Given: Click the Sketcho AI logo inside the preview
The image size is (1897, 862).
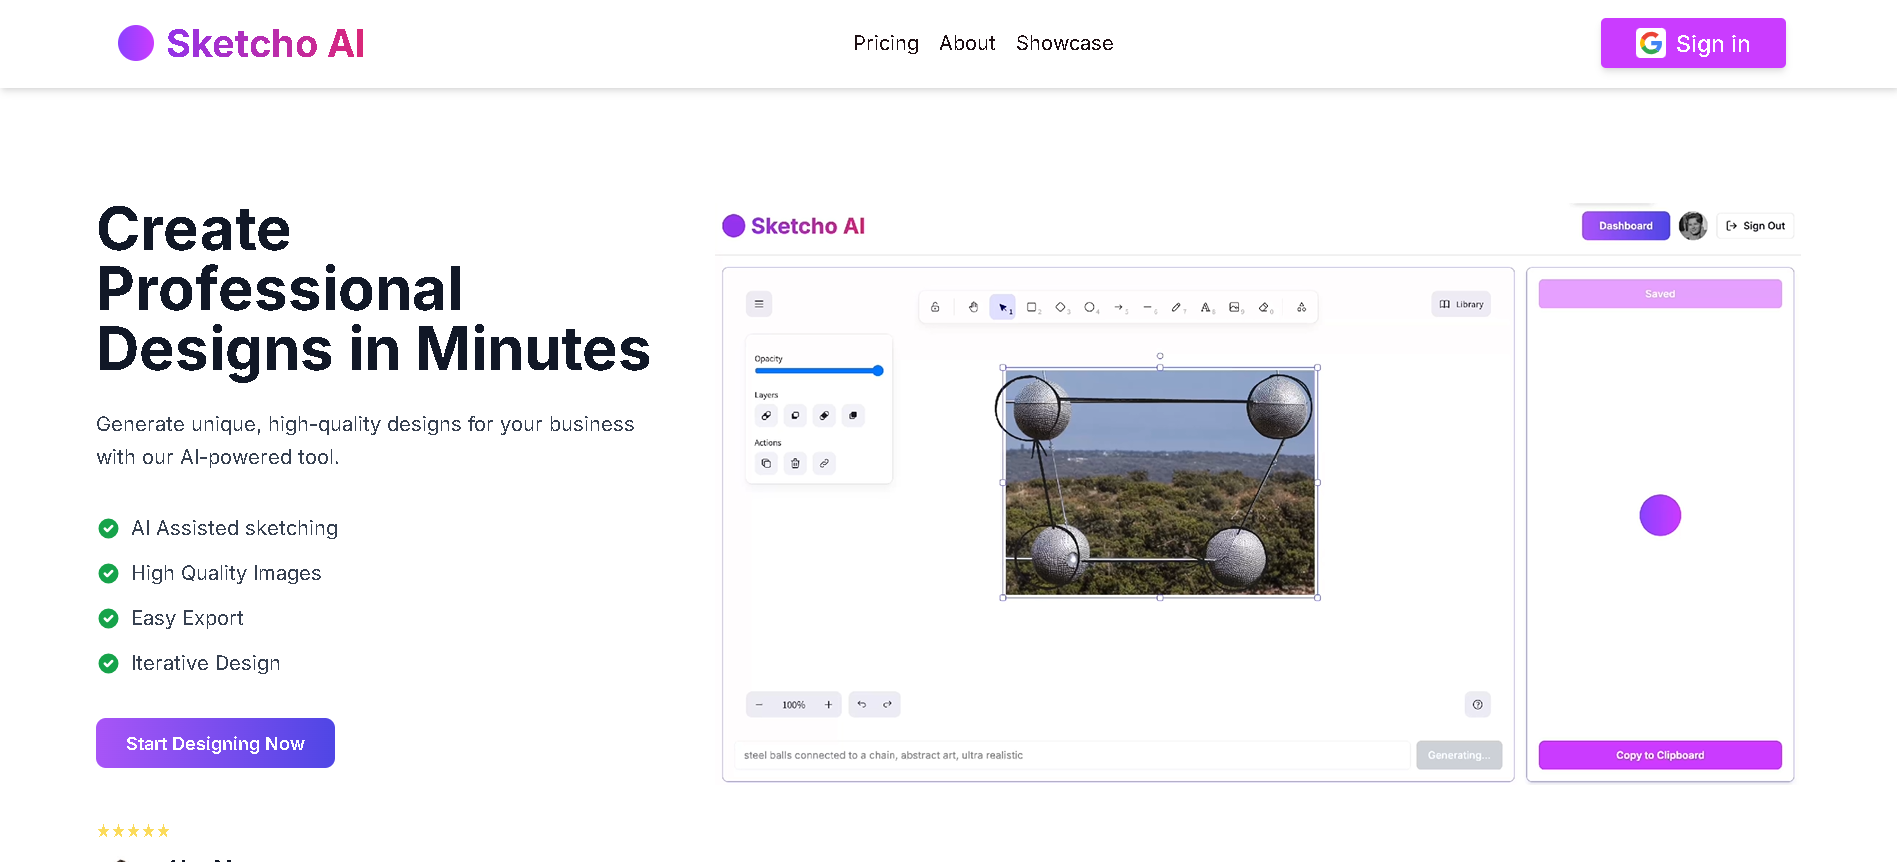Looking at the screenshot, I should (794, 226).
